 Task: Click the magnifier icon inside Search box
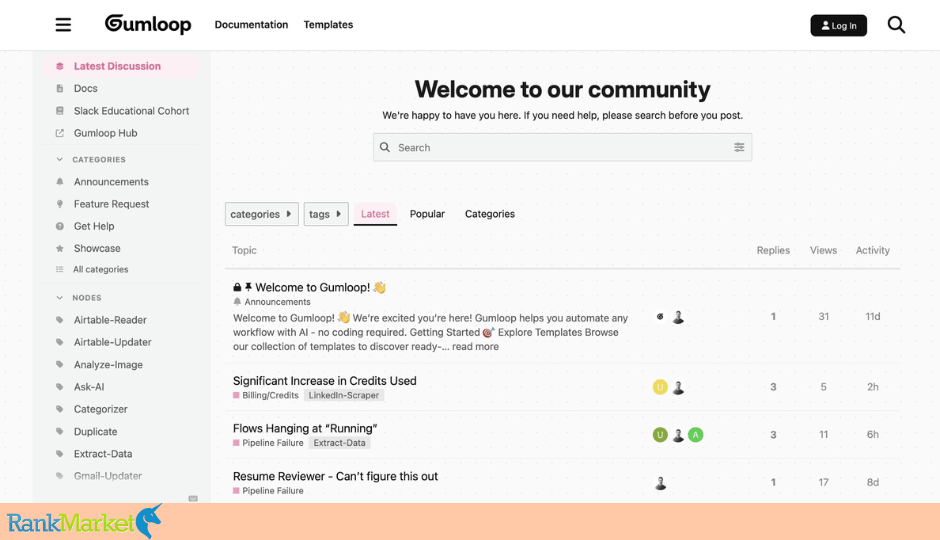pos(385,147)
